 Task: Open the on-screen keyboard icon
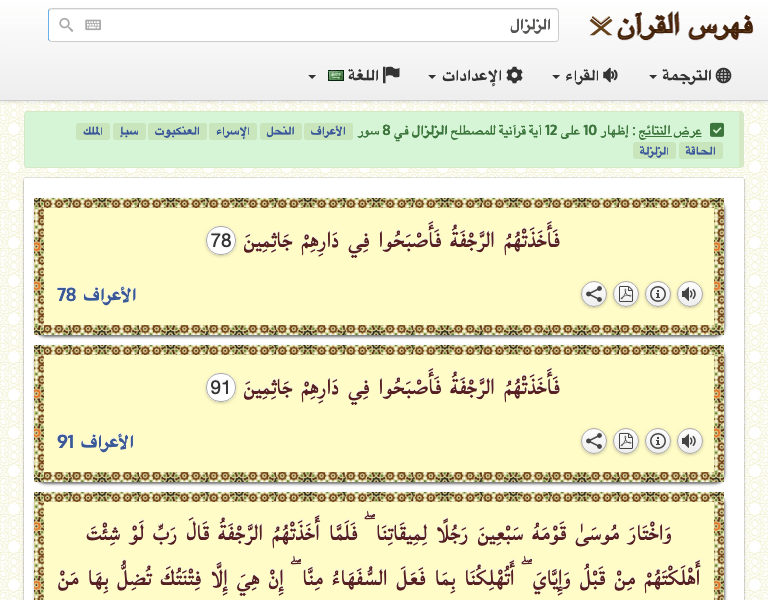[93, 25]
